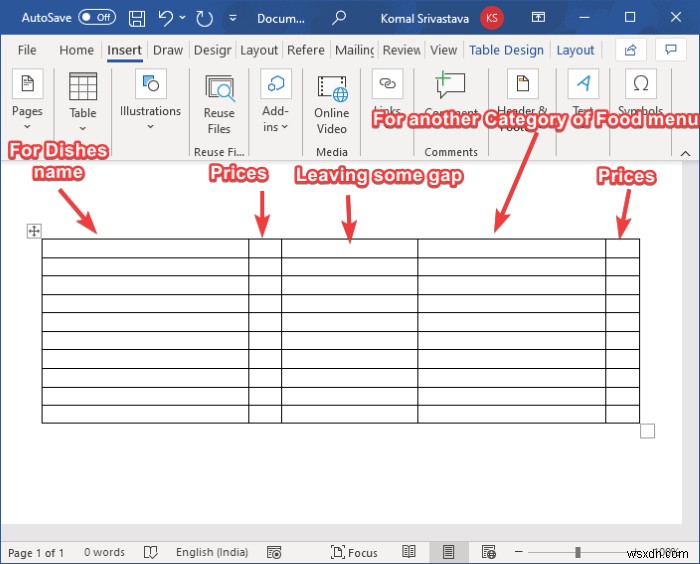This screenshot has width=700, height=564.
Task: Expand the Table dropdown arrow
Action: pyautogui.click(x=83, y=129)
